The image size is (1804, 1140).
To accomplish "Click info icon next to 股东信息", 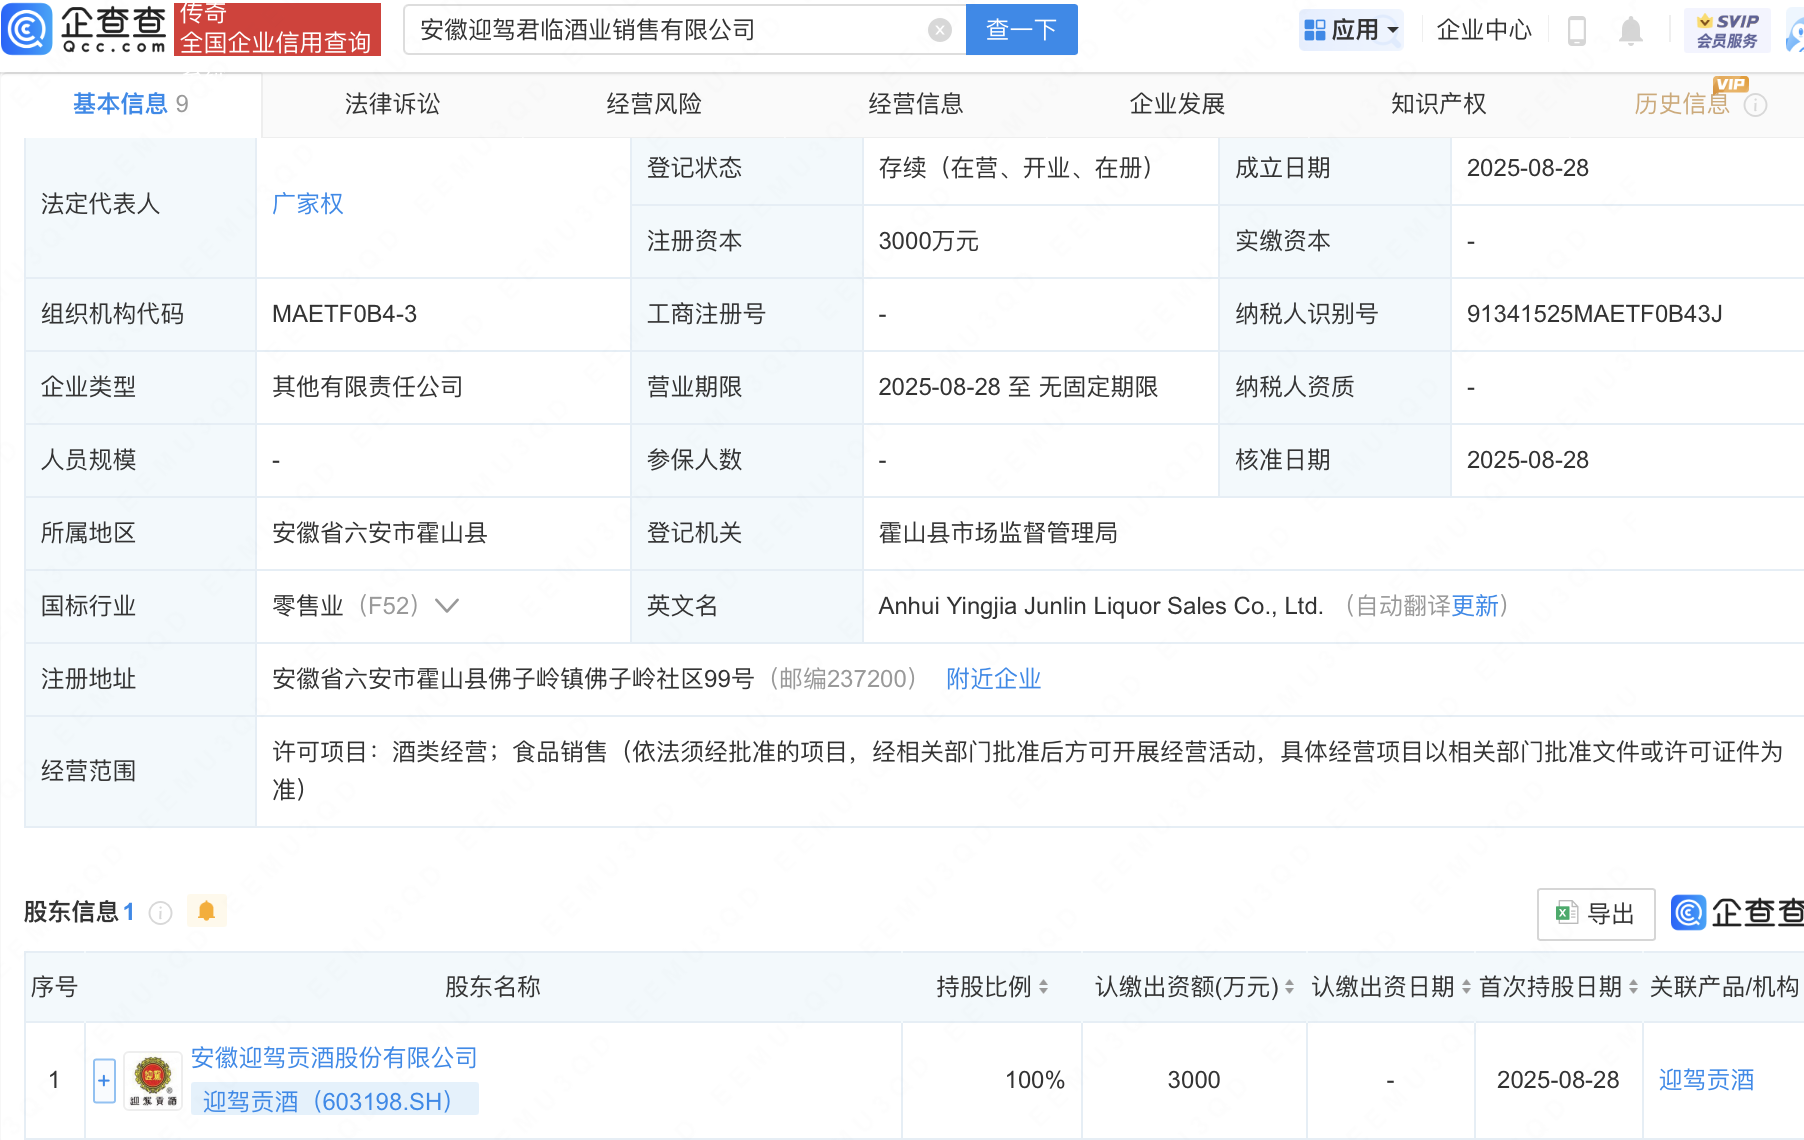I will pos(160,913).
